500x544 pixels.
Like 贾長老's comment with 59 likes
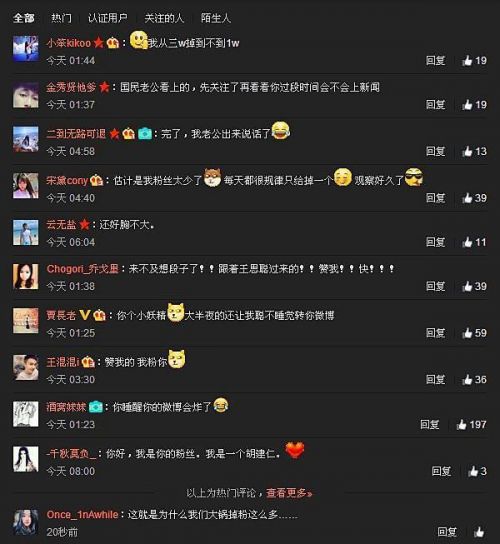coord(474,333)
